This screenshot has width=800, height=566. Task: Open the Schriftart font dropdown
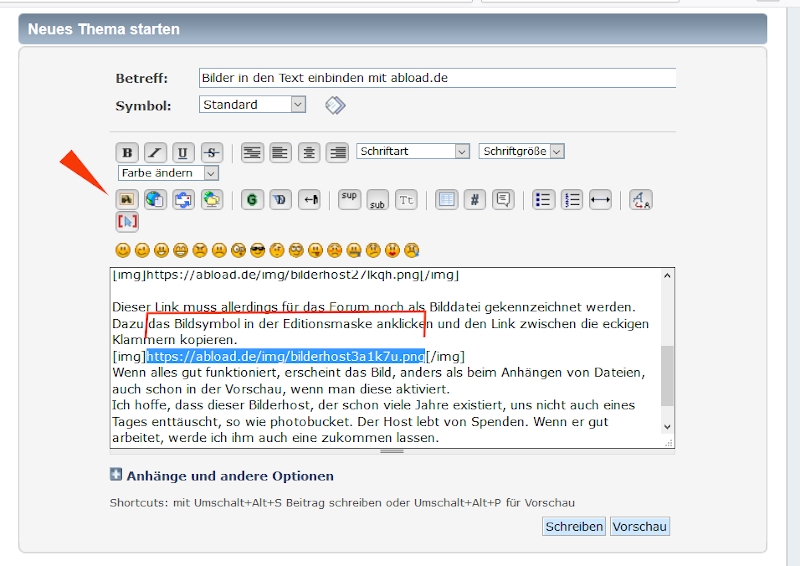tap(413, 151)
